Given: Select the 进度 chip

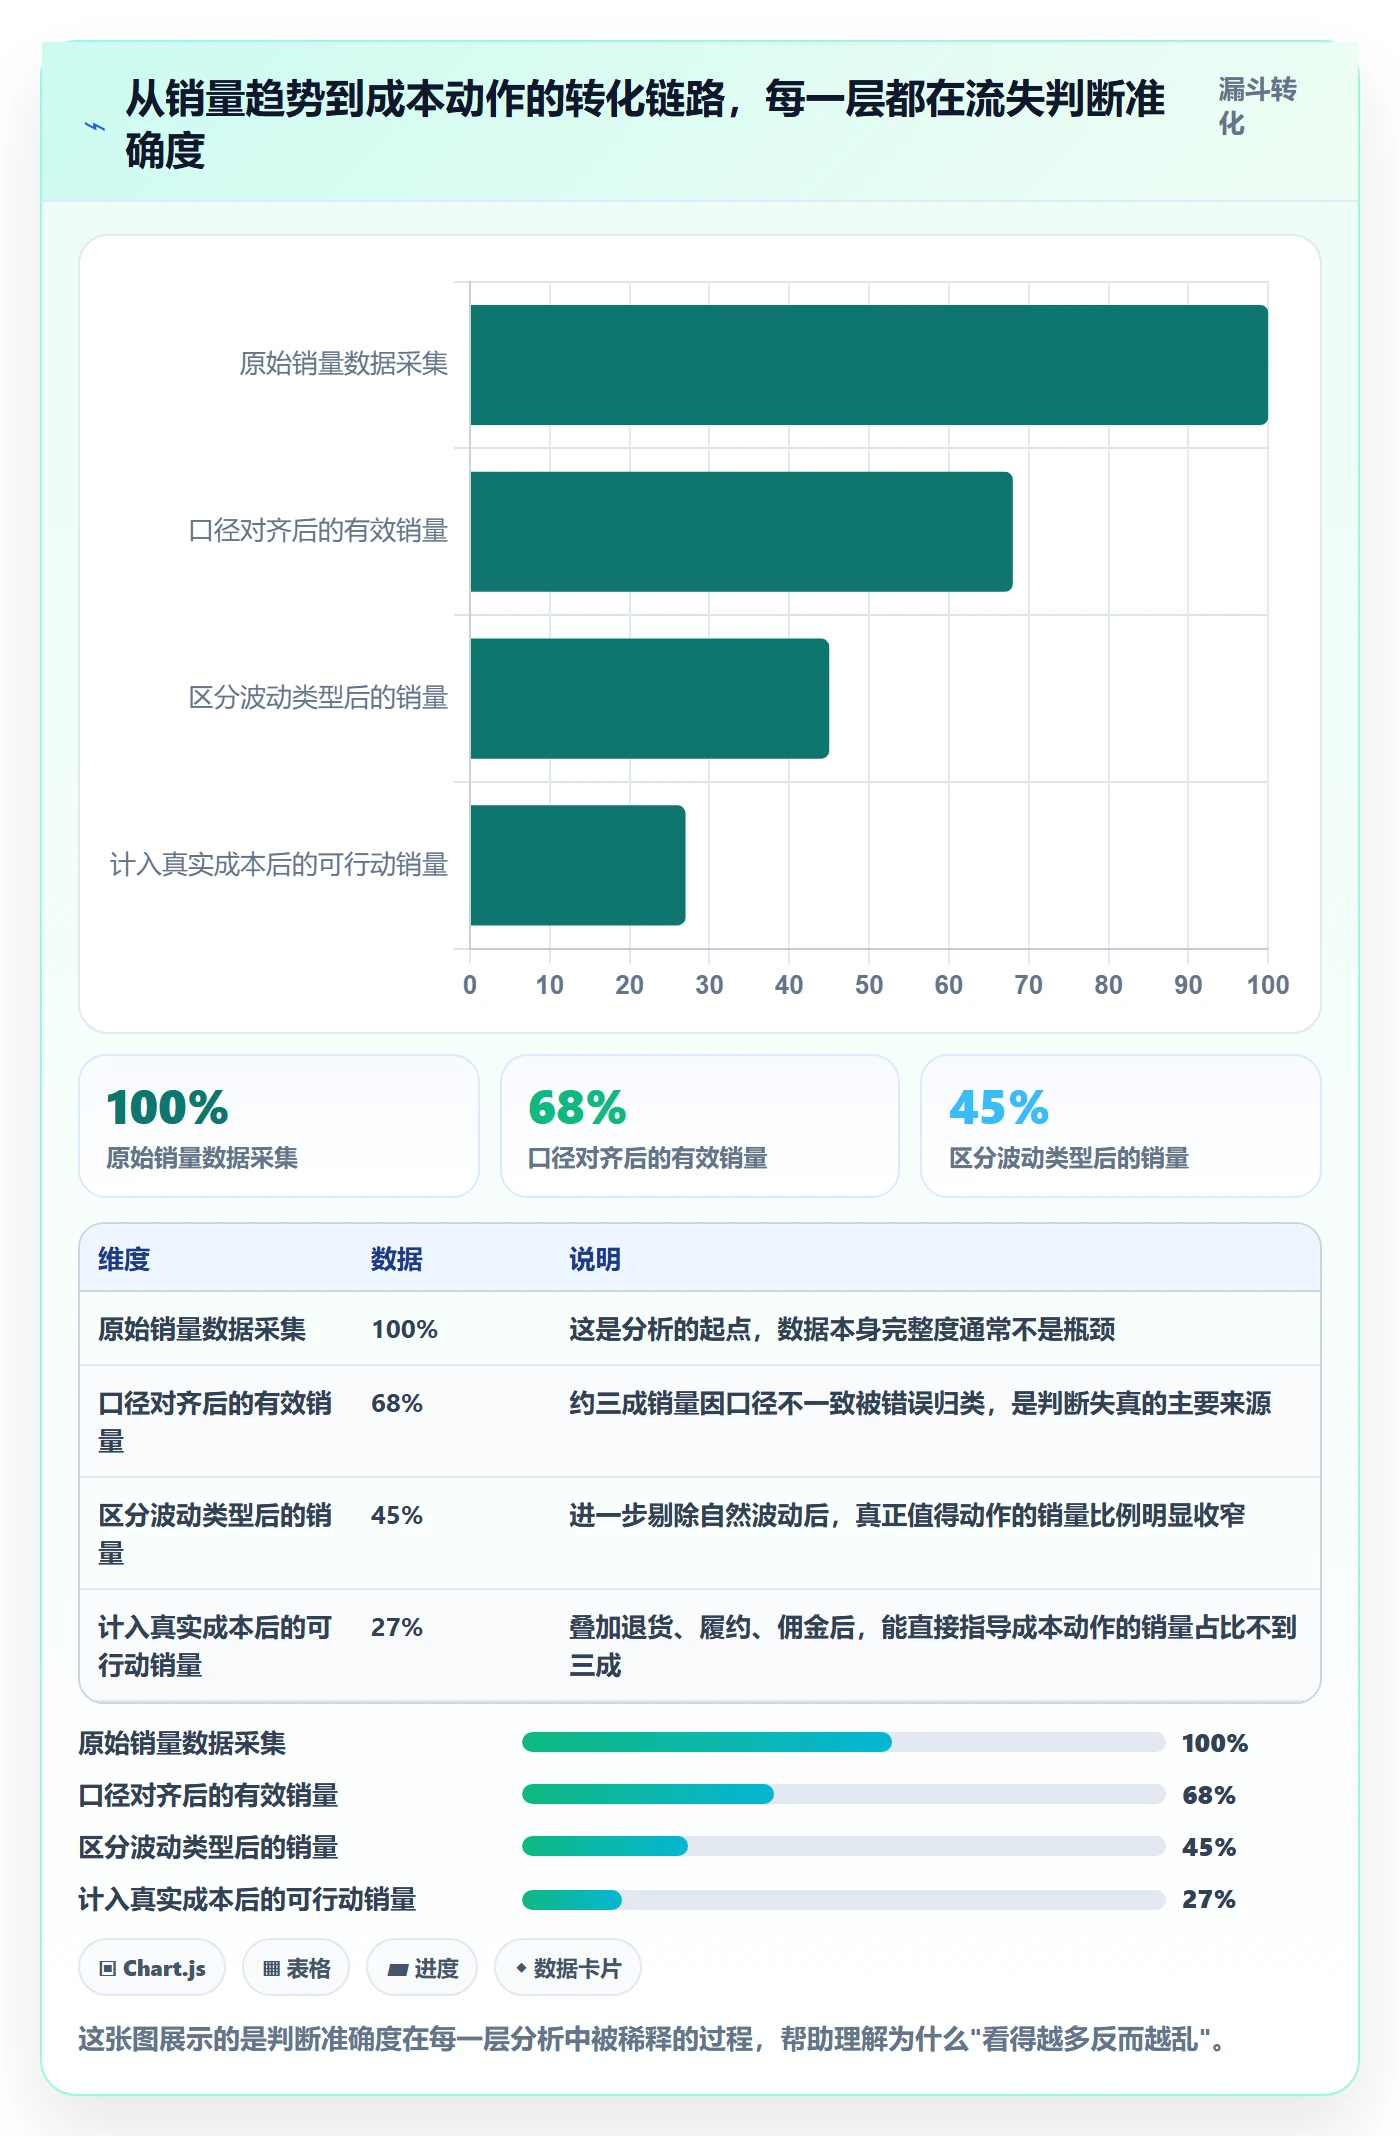Looking at the screenshot, I should [x=422, y=1968].
